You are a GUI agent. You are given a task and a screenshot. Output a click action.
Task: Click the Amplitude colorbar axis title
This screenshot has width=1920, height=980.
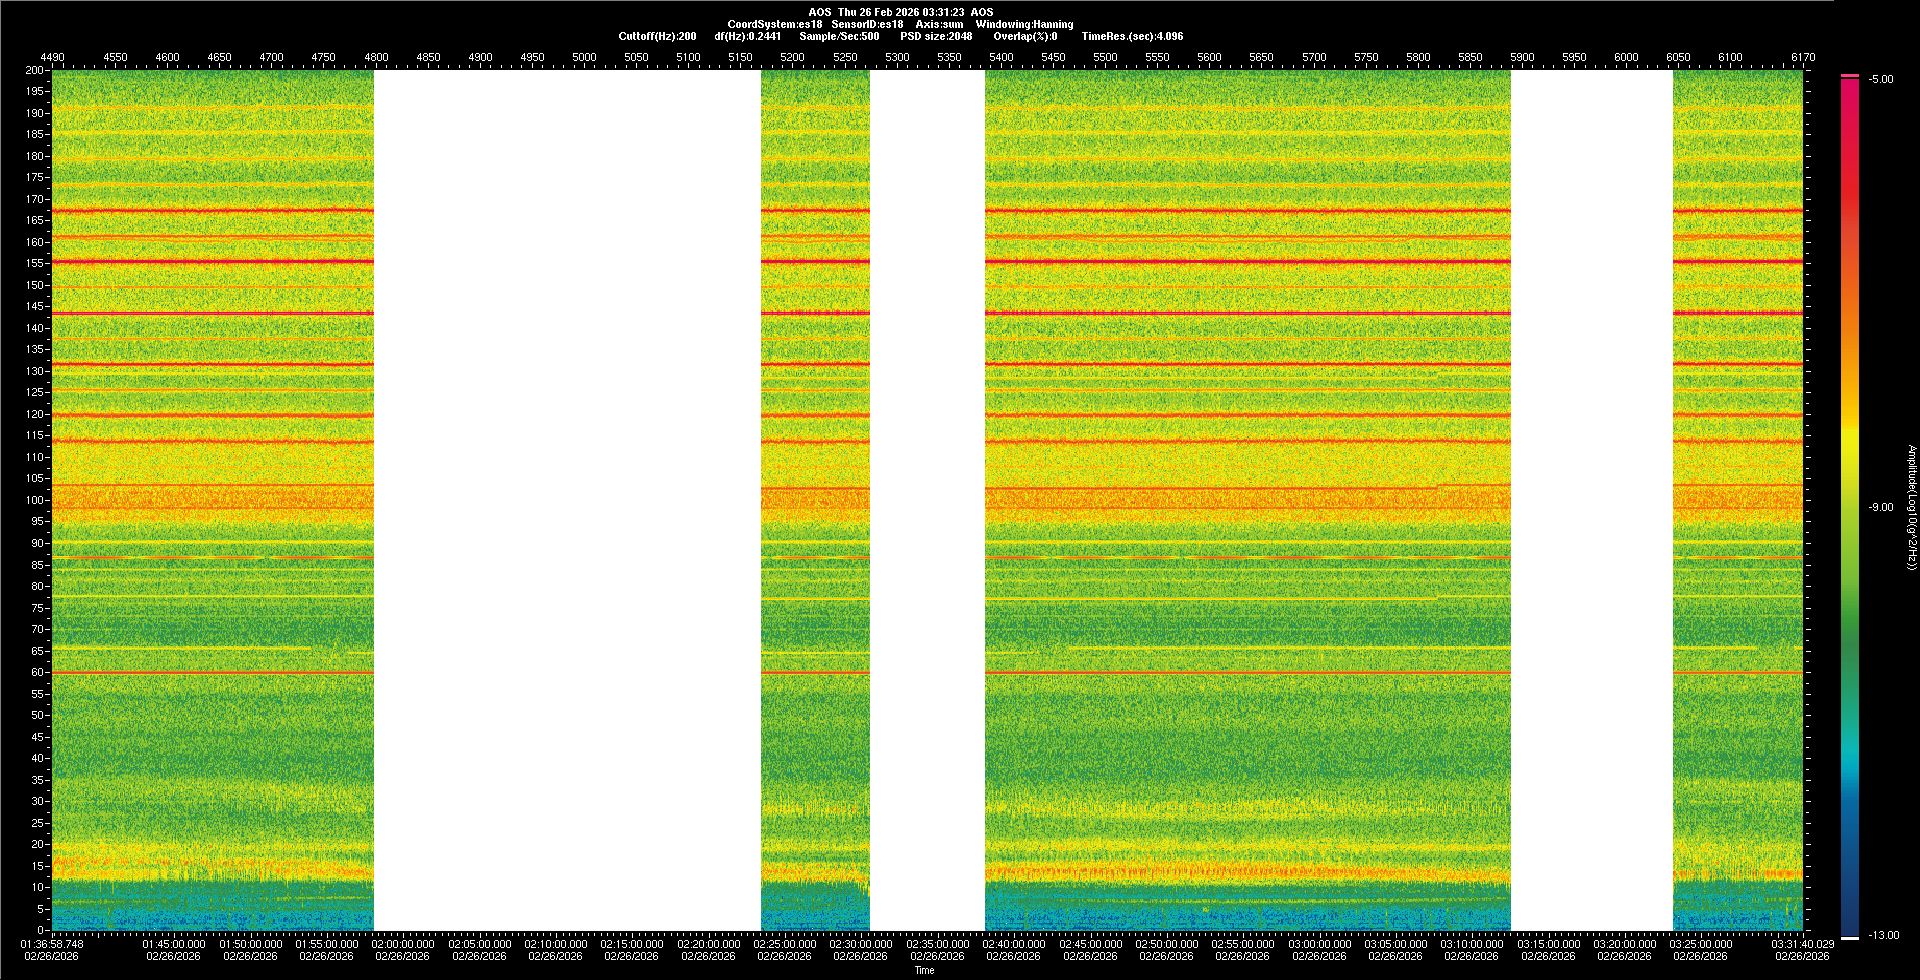[x=1911, y=508]
